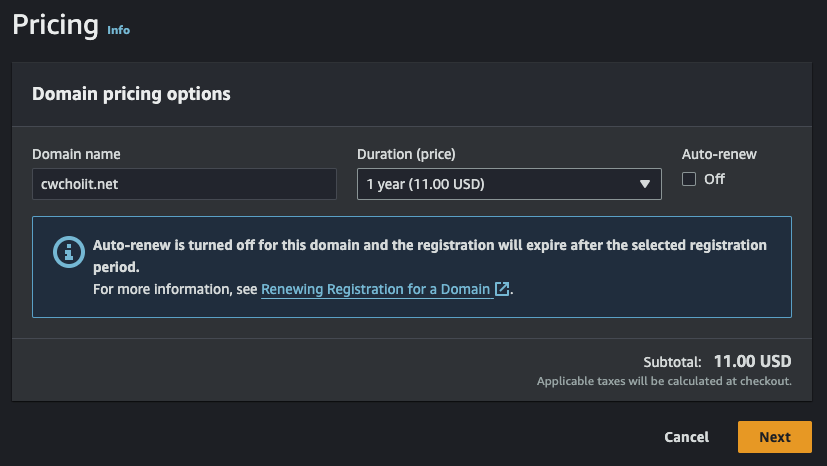Open the Info link next to Pricing
The width and height of the screenshot is (827, 466).
tap(118, 30)
